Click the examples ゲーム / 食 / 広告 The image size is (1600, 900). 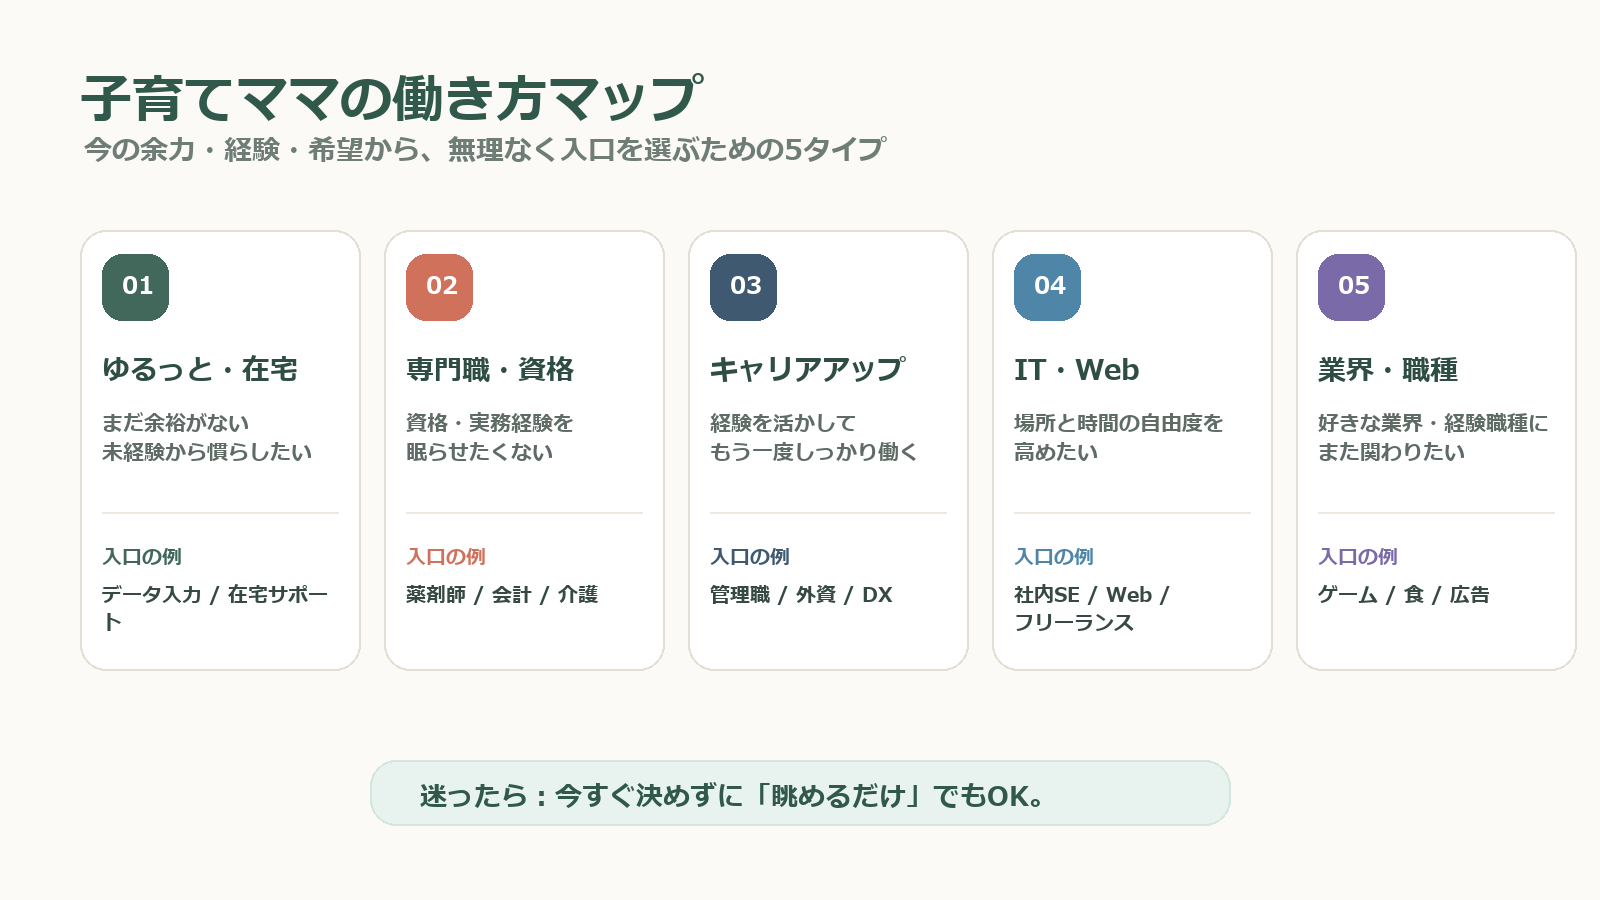[x=1404, y=594]
